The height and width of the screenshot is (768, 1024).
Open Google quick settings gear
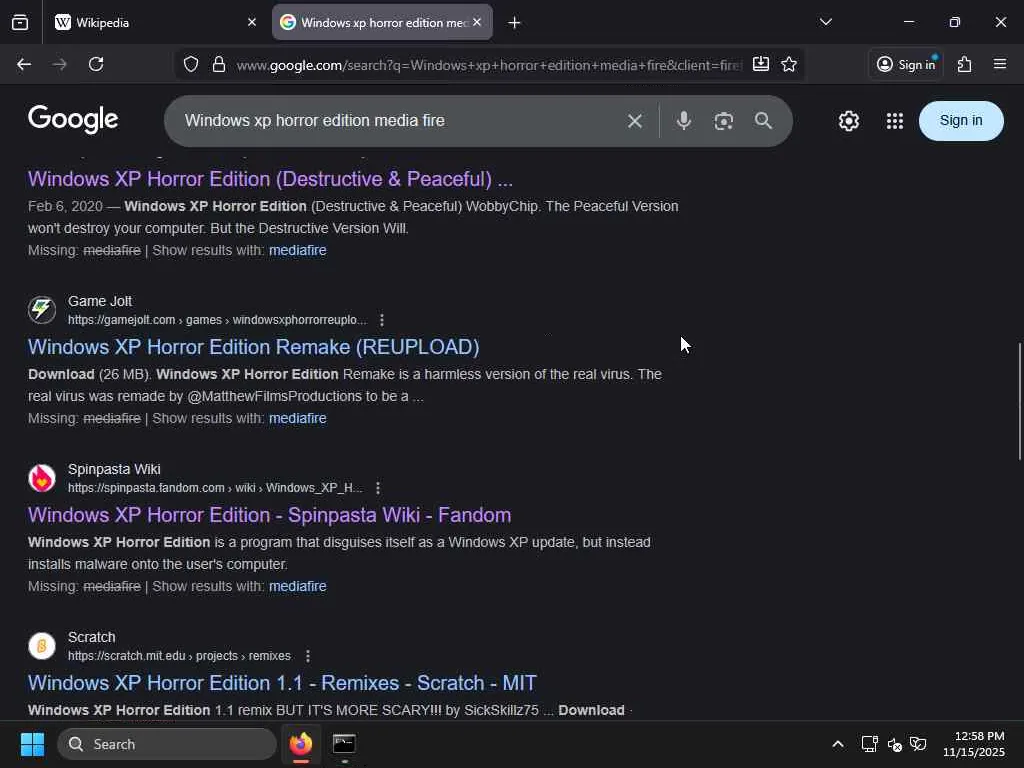click(x=849, y=121)
